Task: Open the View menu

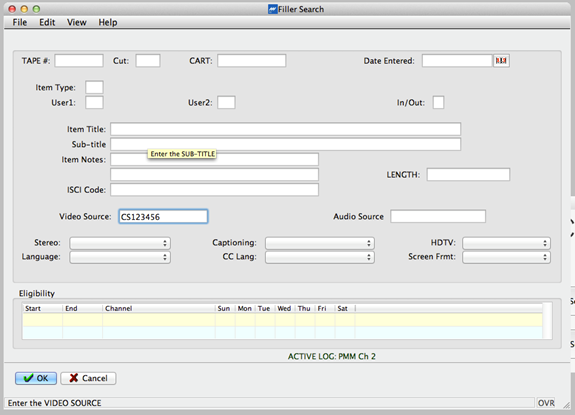Action: pyautogui.click(x=77, y=22)
